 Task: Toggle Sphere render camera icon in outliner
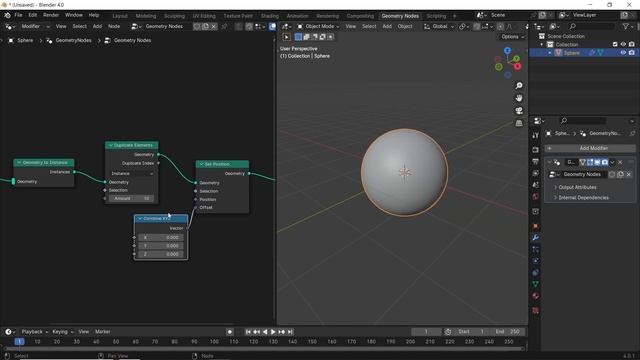tap(631, 53)
